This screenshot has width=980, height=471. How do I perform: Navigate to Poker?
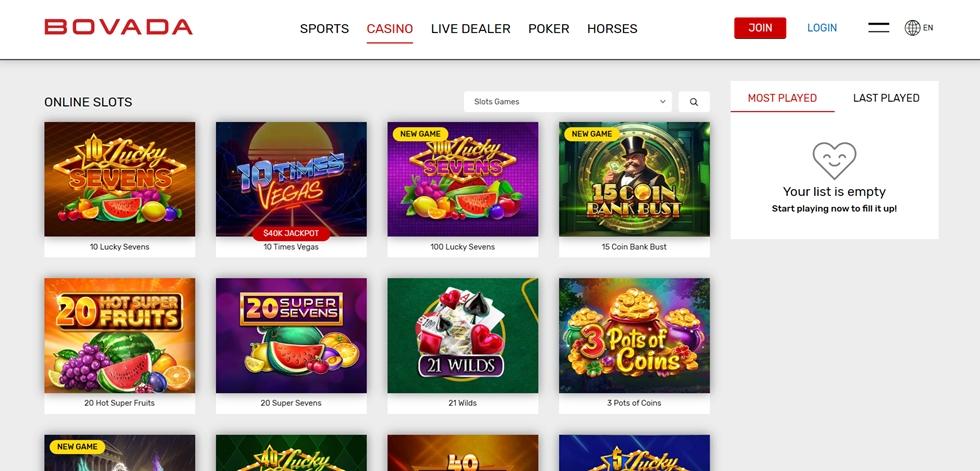pos(549,29)
